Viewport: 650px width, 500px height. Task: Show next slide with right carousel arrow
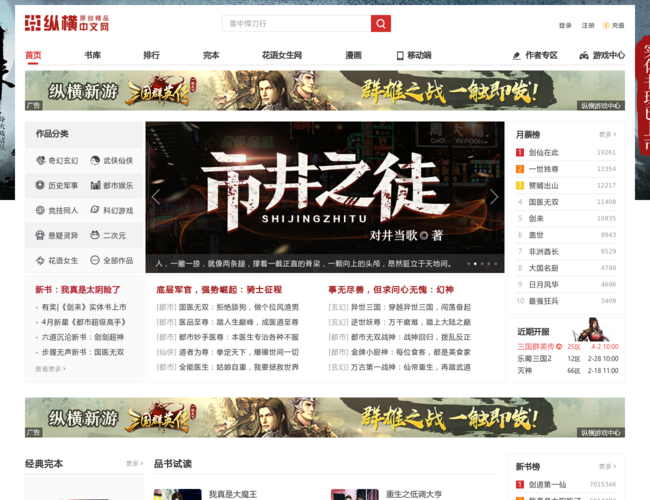[494, 197]
